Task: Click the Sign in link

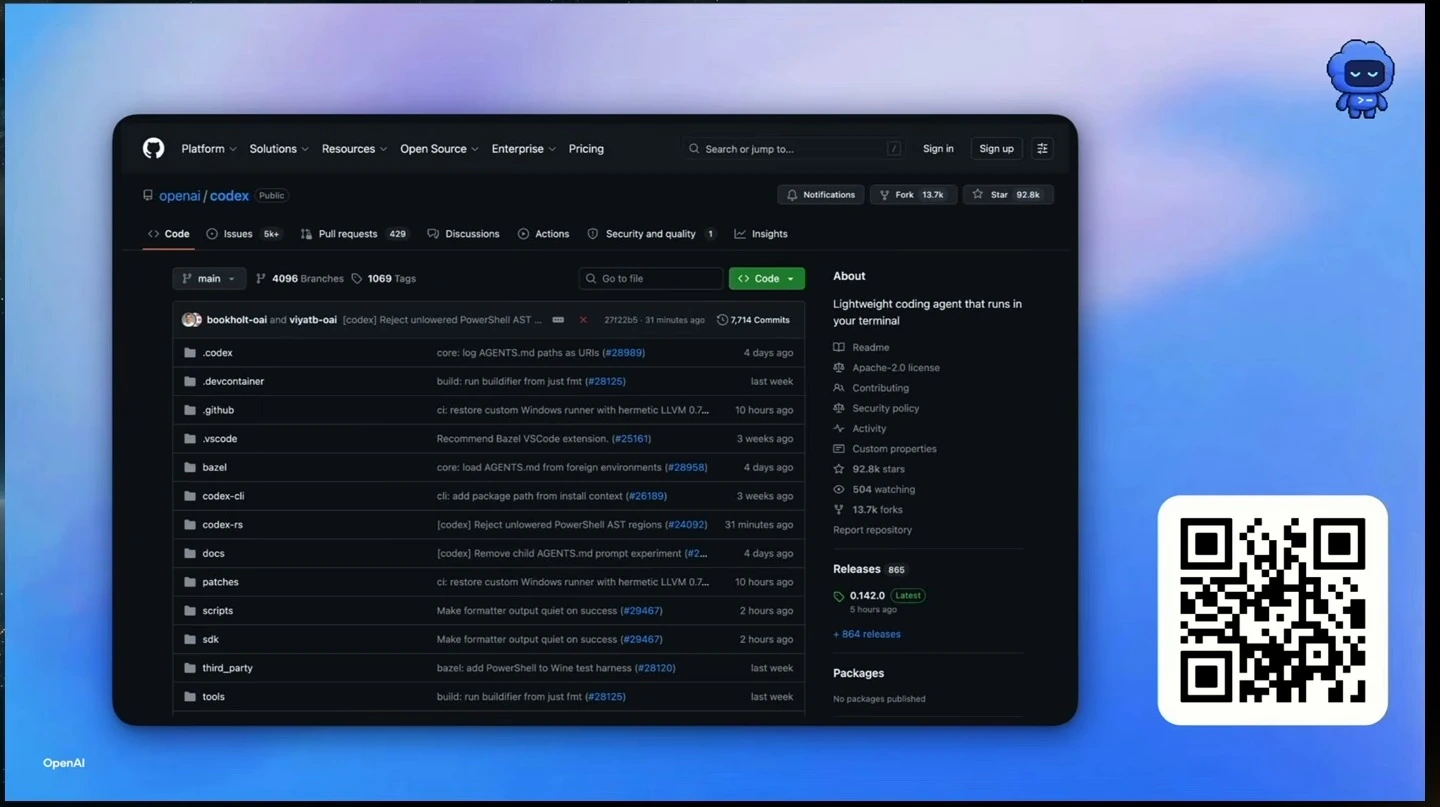Action: click(x=938, y=149)
